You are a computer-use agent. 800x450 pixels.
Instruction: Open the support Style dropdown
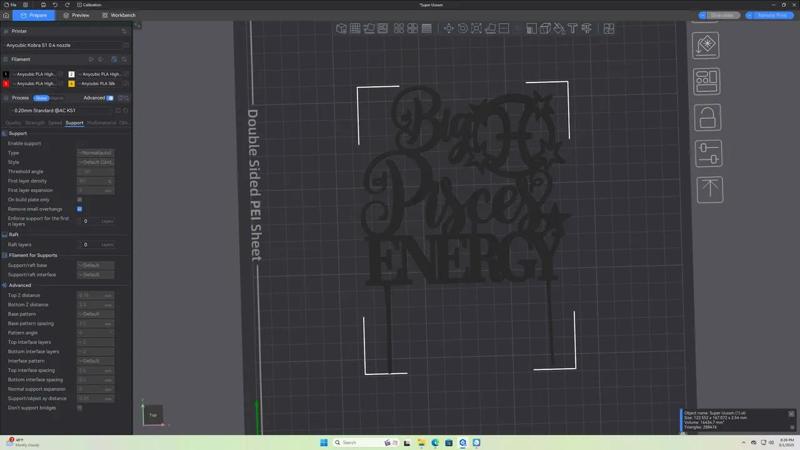(95, 162)
